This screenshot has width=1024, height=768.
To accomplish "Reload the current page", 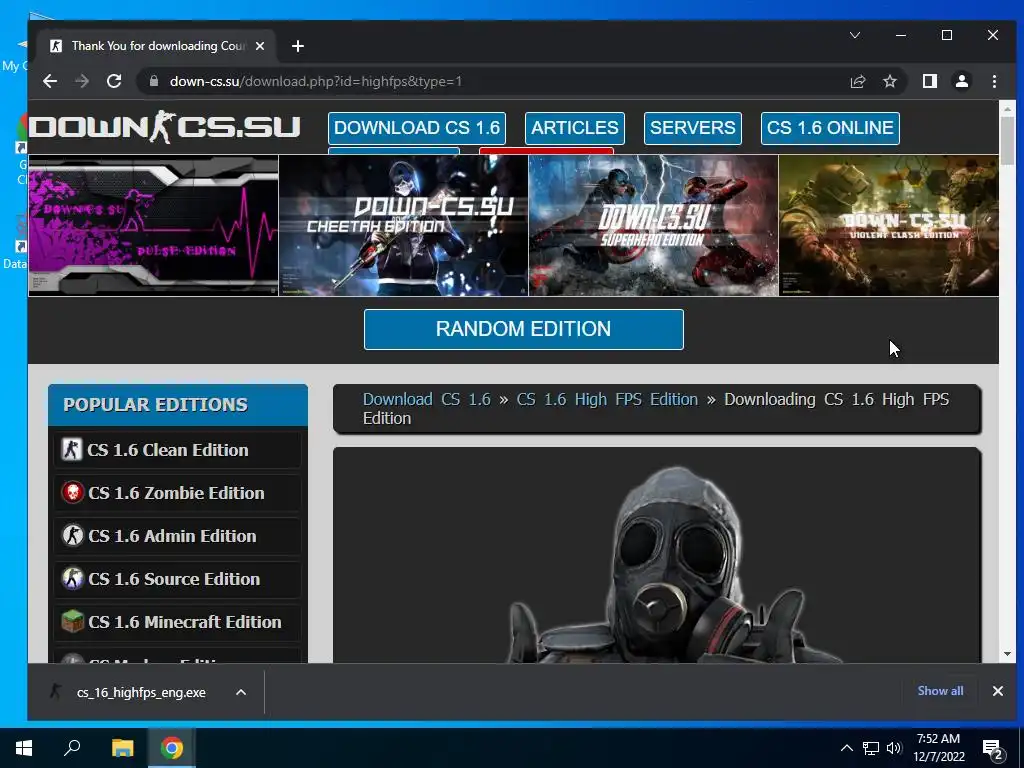I will click(114, 81).
